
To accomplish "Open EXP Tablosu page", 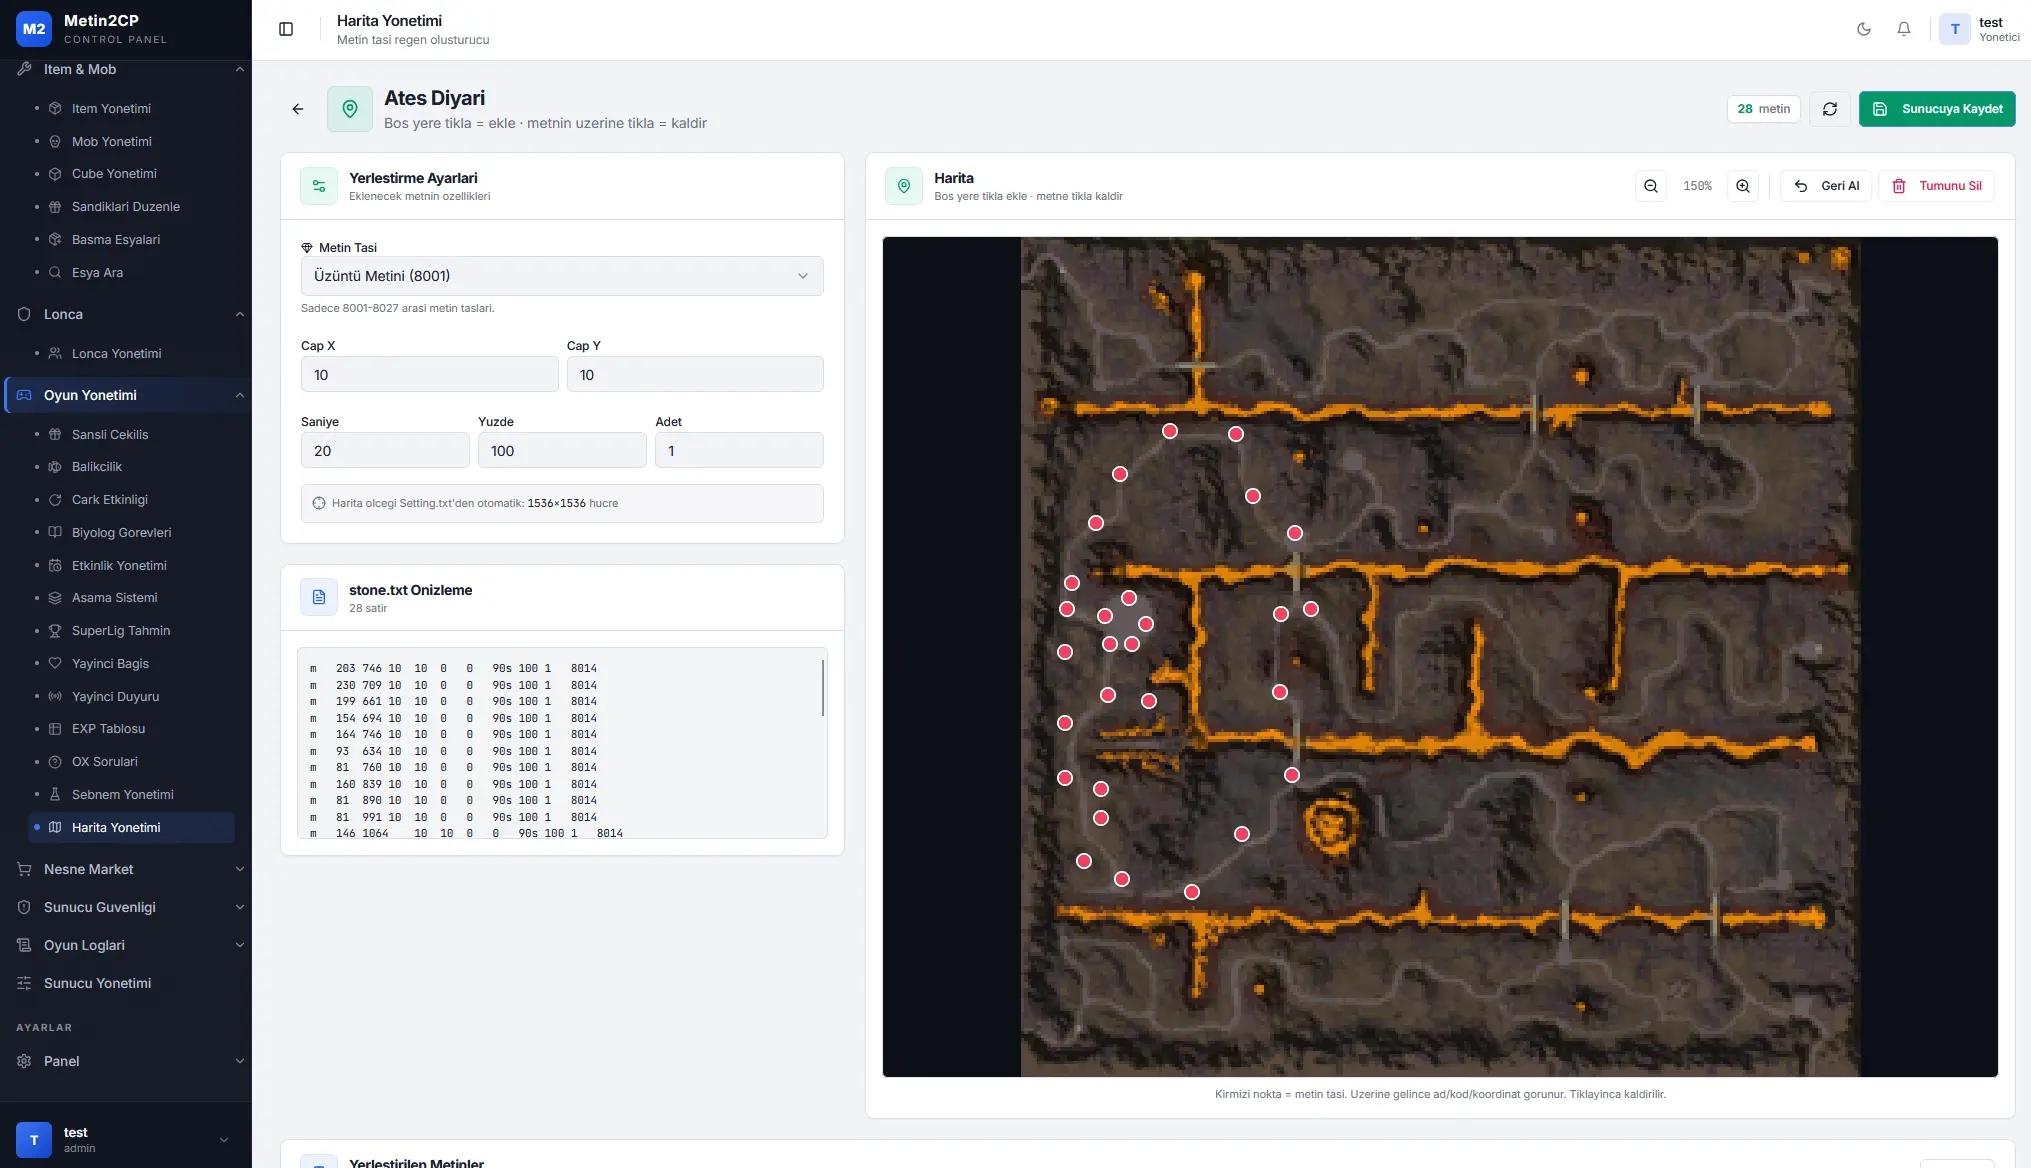I will tap(108, 728).
